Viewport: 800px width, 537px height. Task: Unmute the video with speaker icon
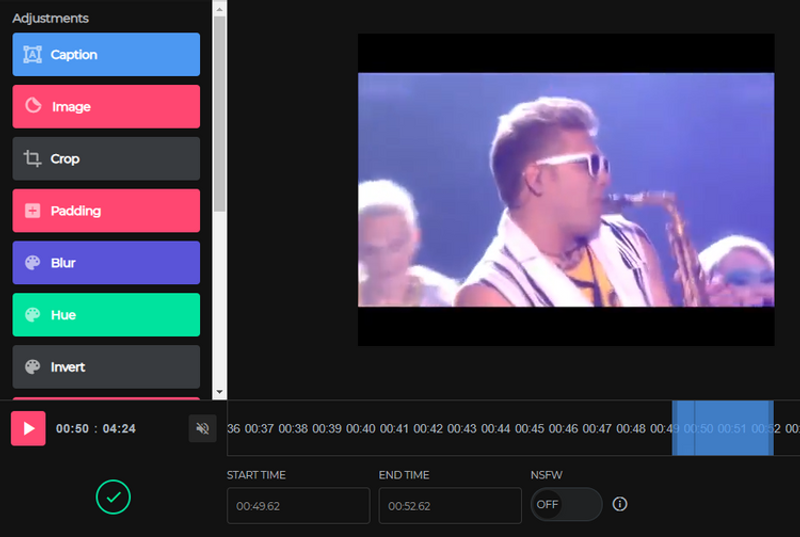[202, 428]
